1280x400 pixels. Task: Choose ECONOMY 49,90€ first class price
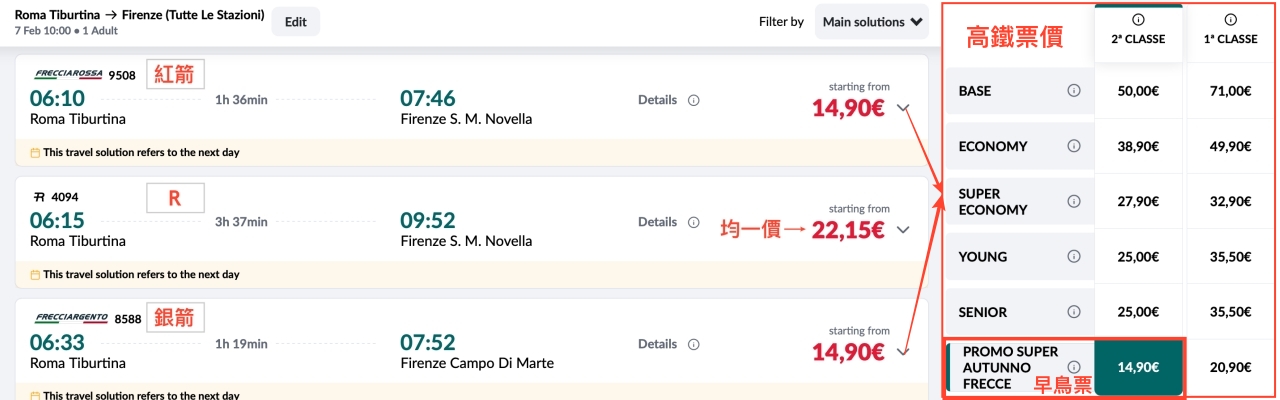1229,146
